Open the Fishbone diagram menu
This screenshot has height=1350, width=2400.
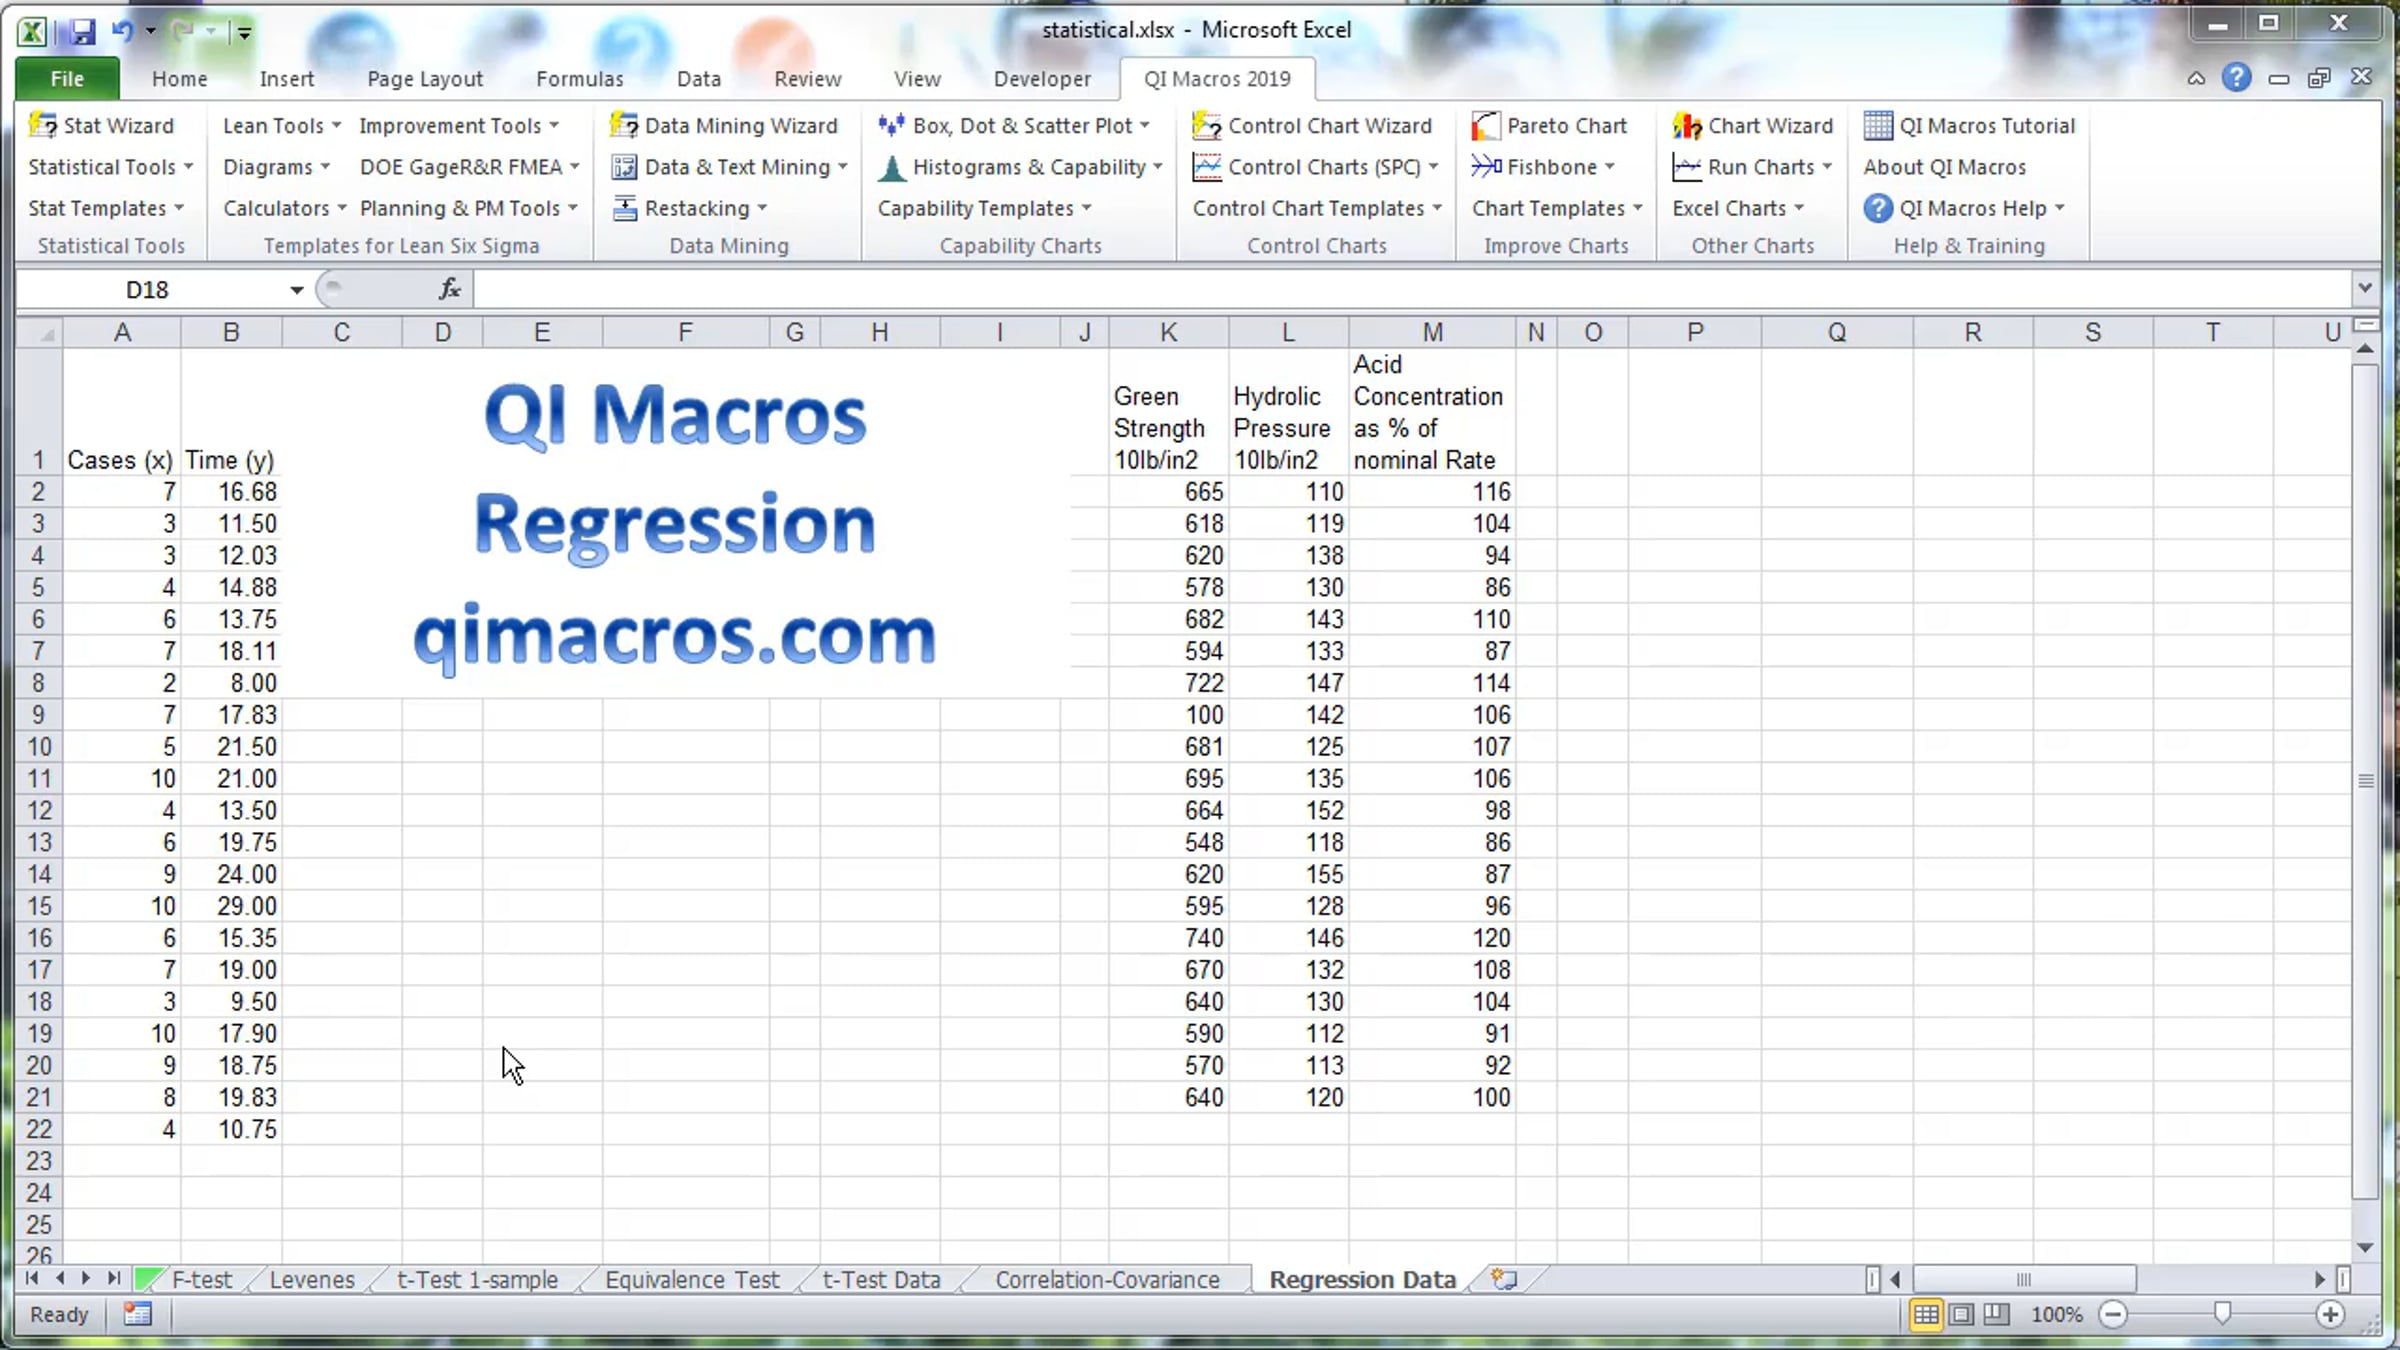click(x=1543, y=167)
